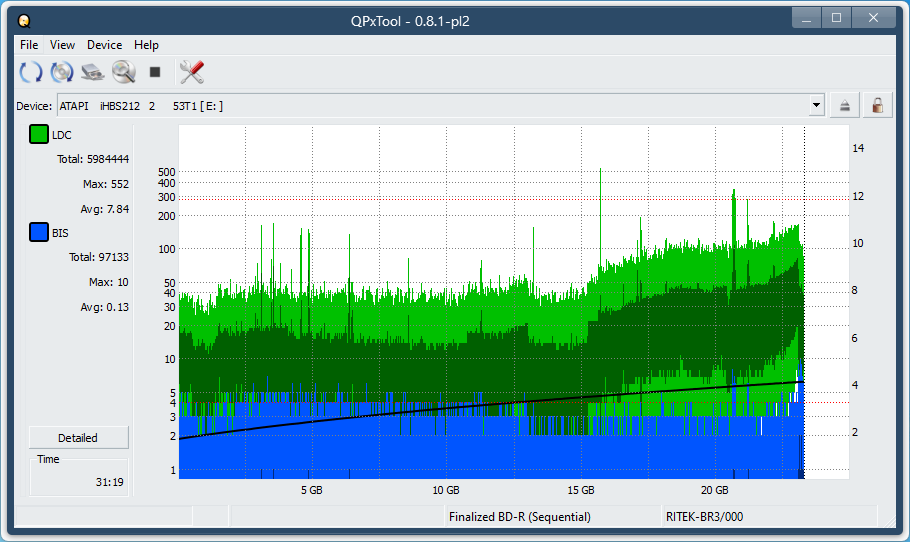
Task: Click the 20 GB axis label
Action: (x=714, y=490)
